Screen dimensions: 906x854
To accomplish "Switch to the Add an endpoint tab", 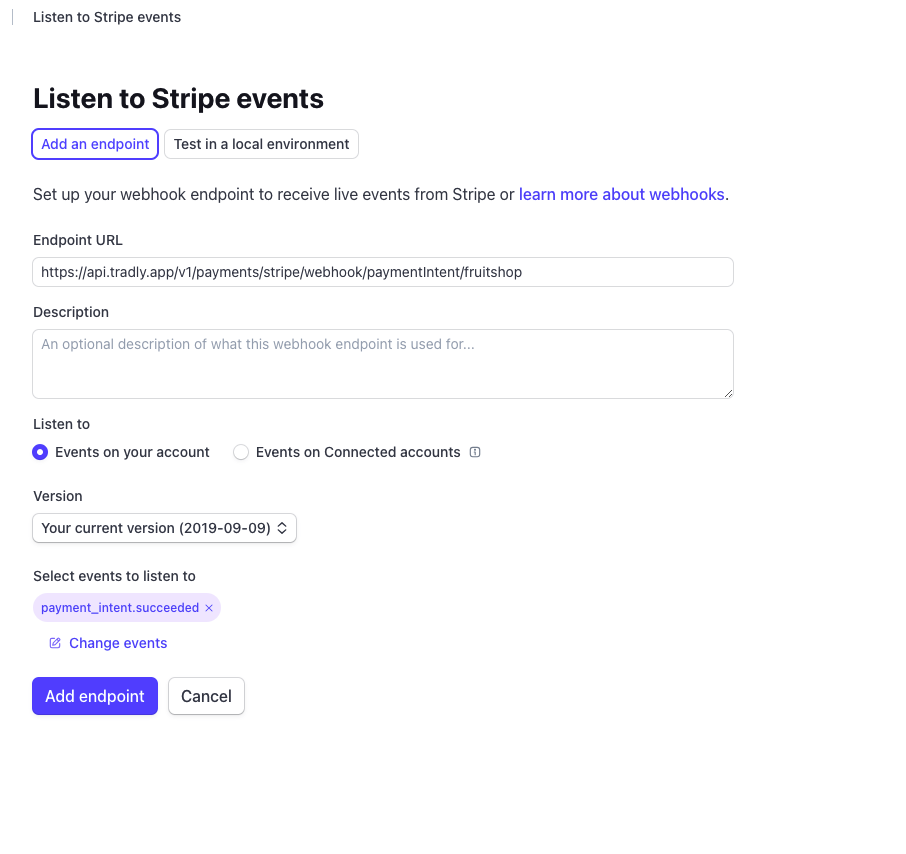I will point(95,144).
